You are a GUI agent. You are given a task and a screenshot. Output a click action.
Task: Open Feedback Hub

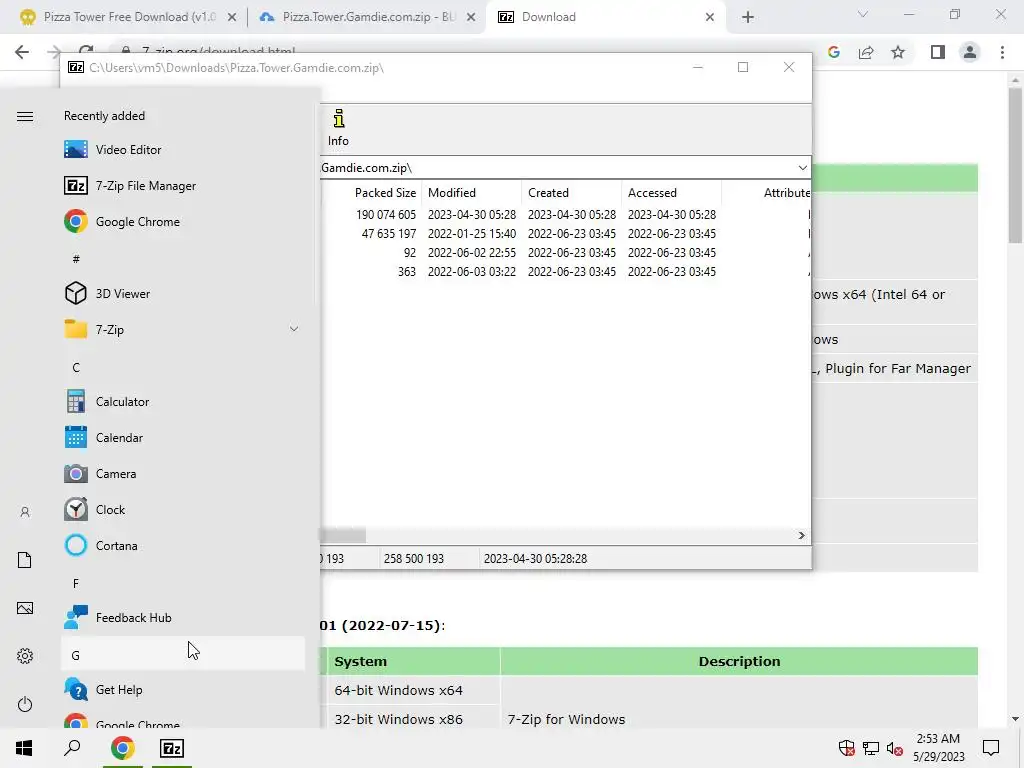coord(183,617)
